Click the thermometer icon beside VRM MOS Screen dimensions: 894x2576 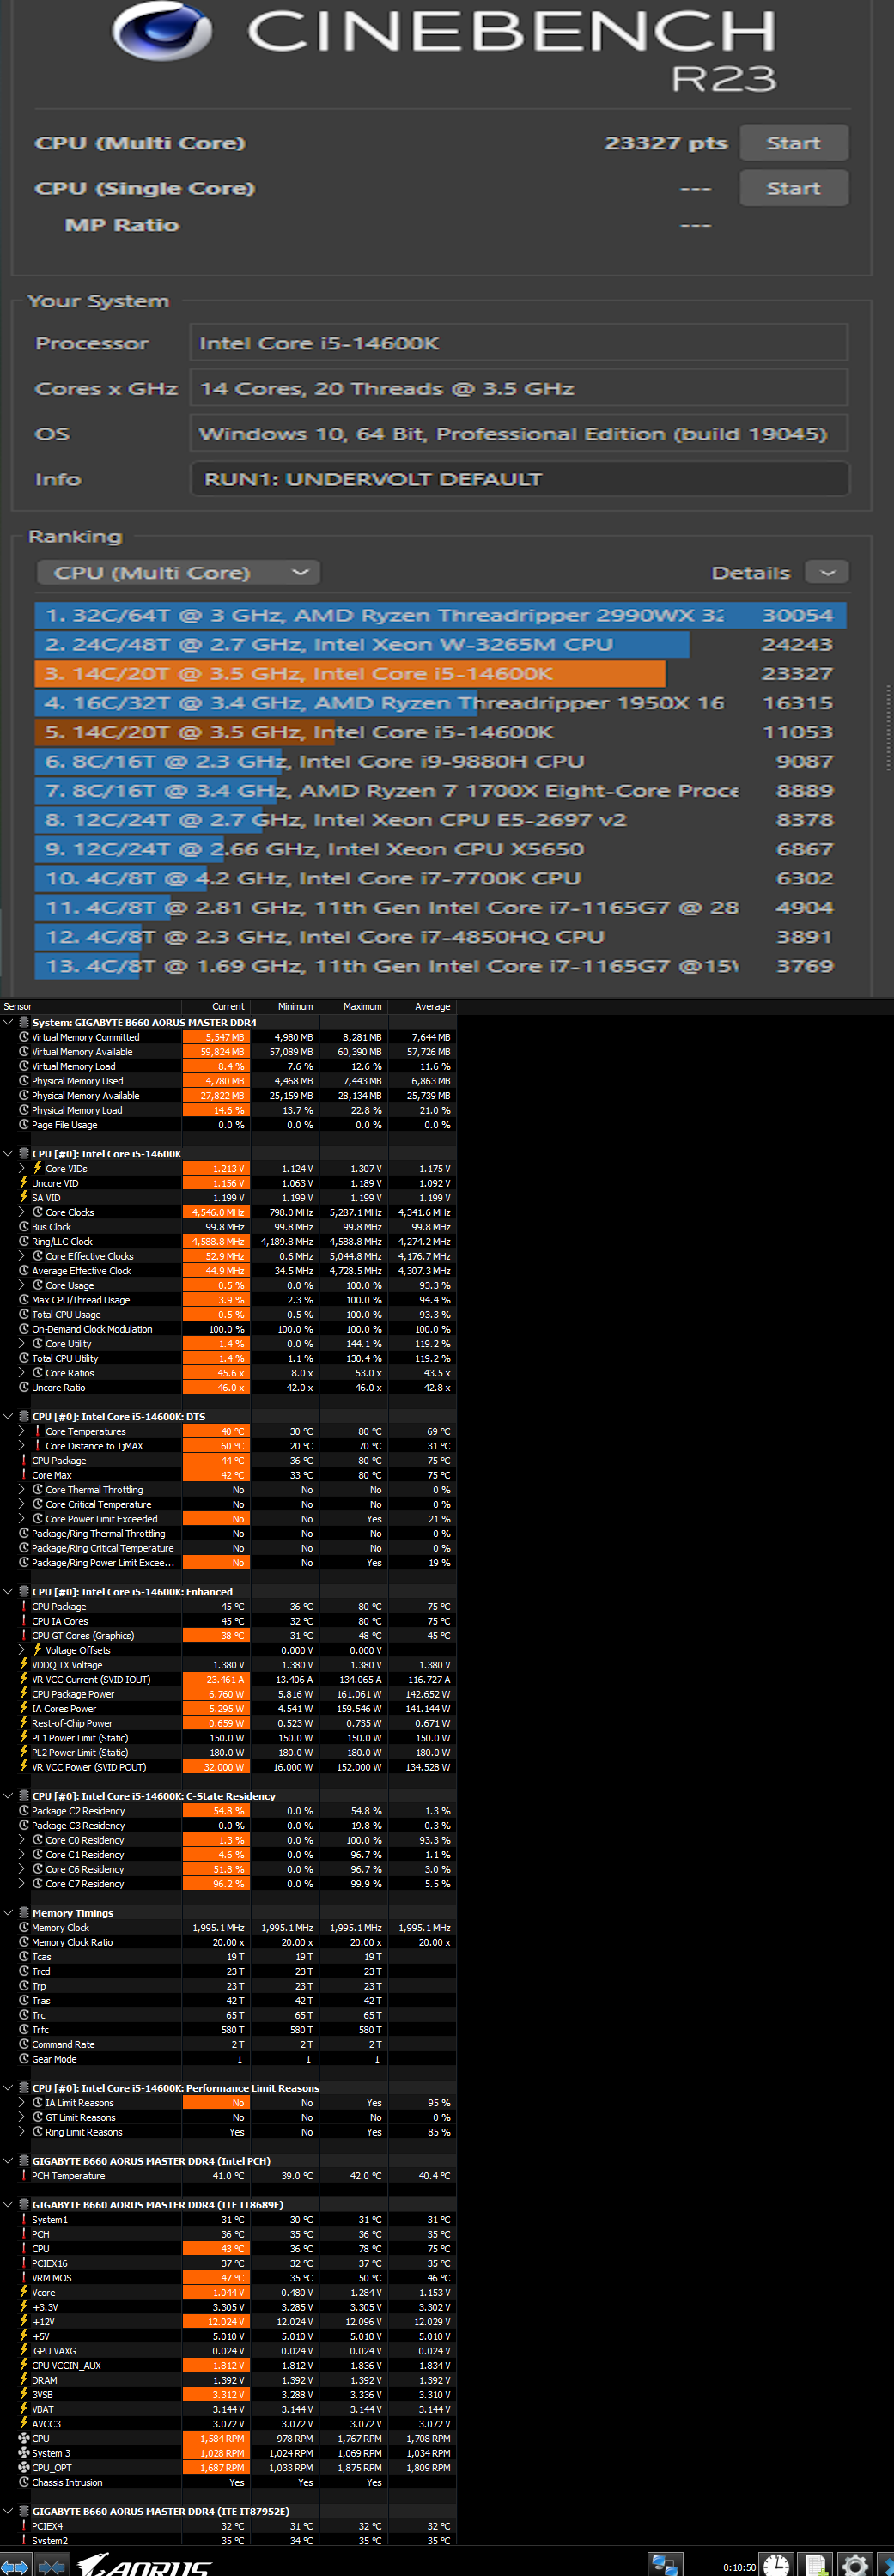24,2278
